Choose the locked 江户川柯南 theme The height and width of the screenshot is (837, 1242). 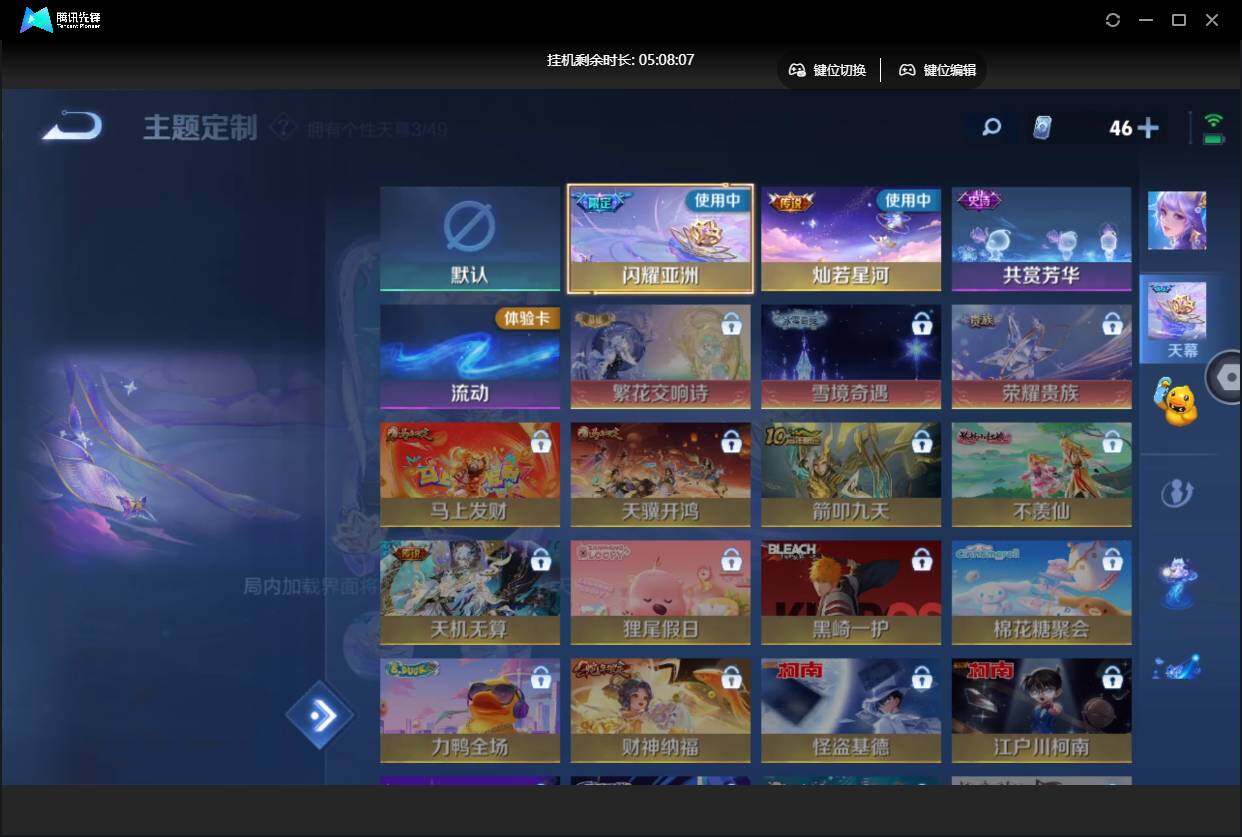coord(1042,711)
